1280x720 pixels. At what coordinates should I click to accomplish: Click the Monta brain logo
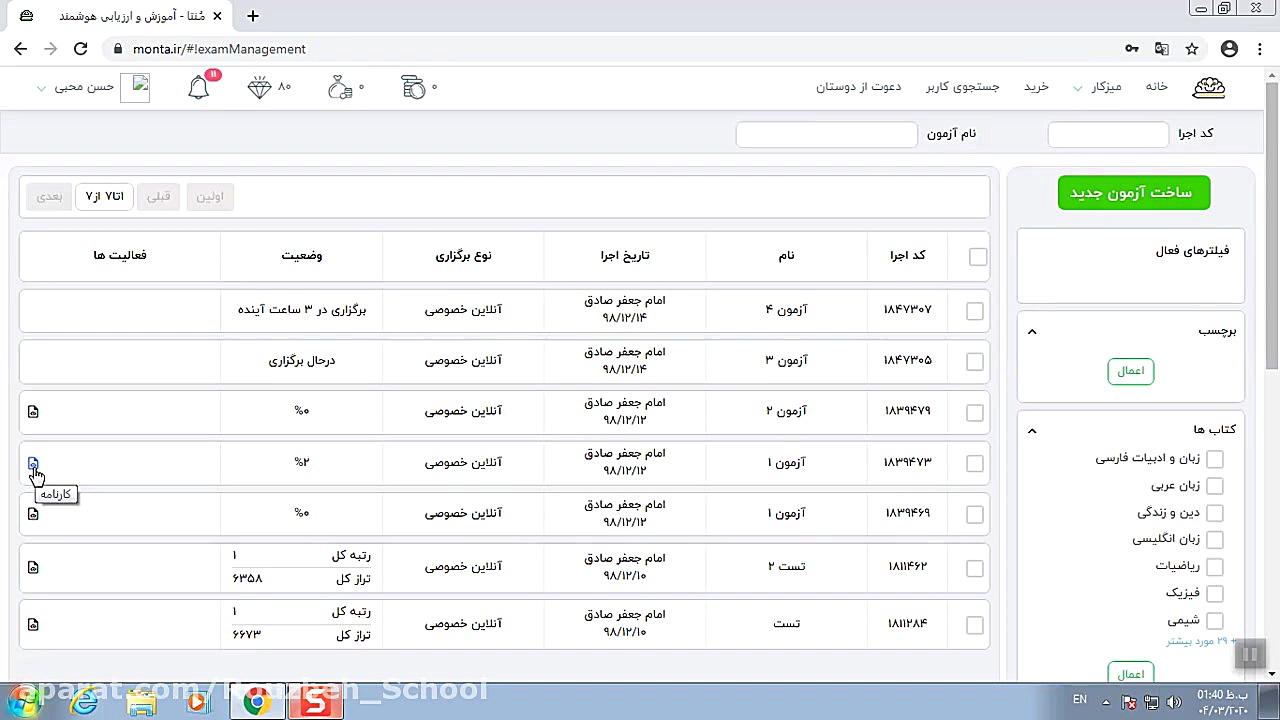[x=1209, y=86]
